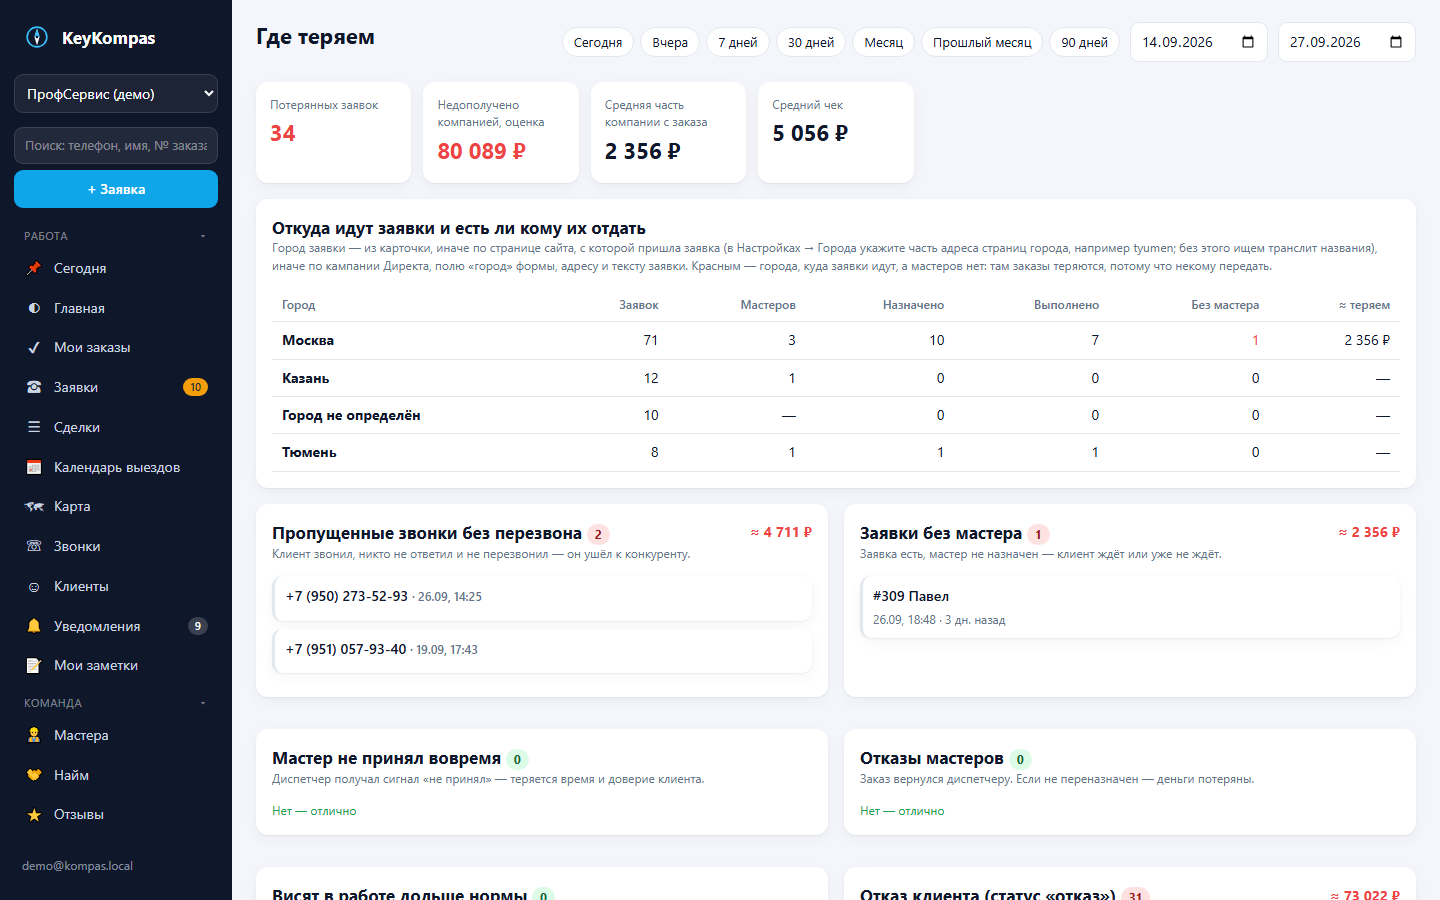Click the star icon beside Отзывы

click(34, 814)
